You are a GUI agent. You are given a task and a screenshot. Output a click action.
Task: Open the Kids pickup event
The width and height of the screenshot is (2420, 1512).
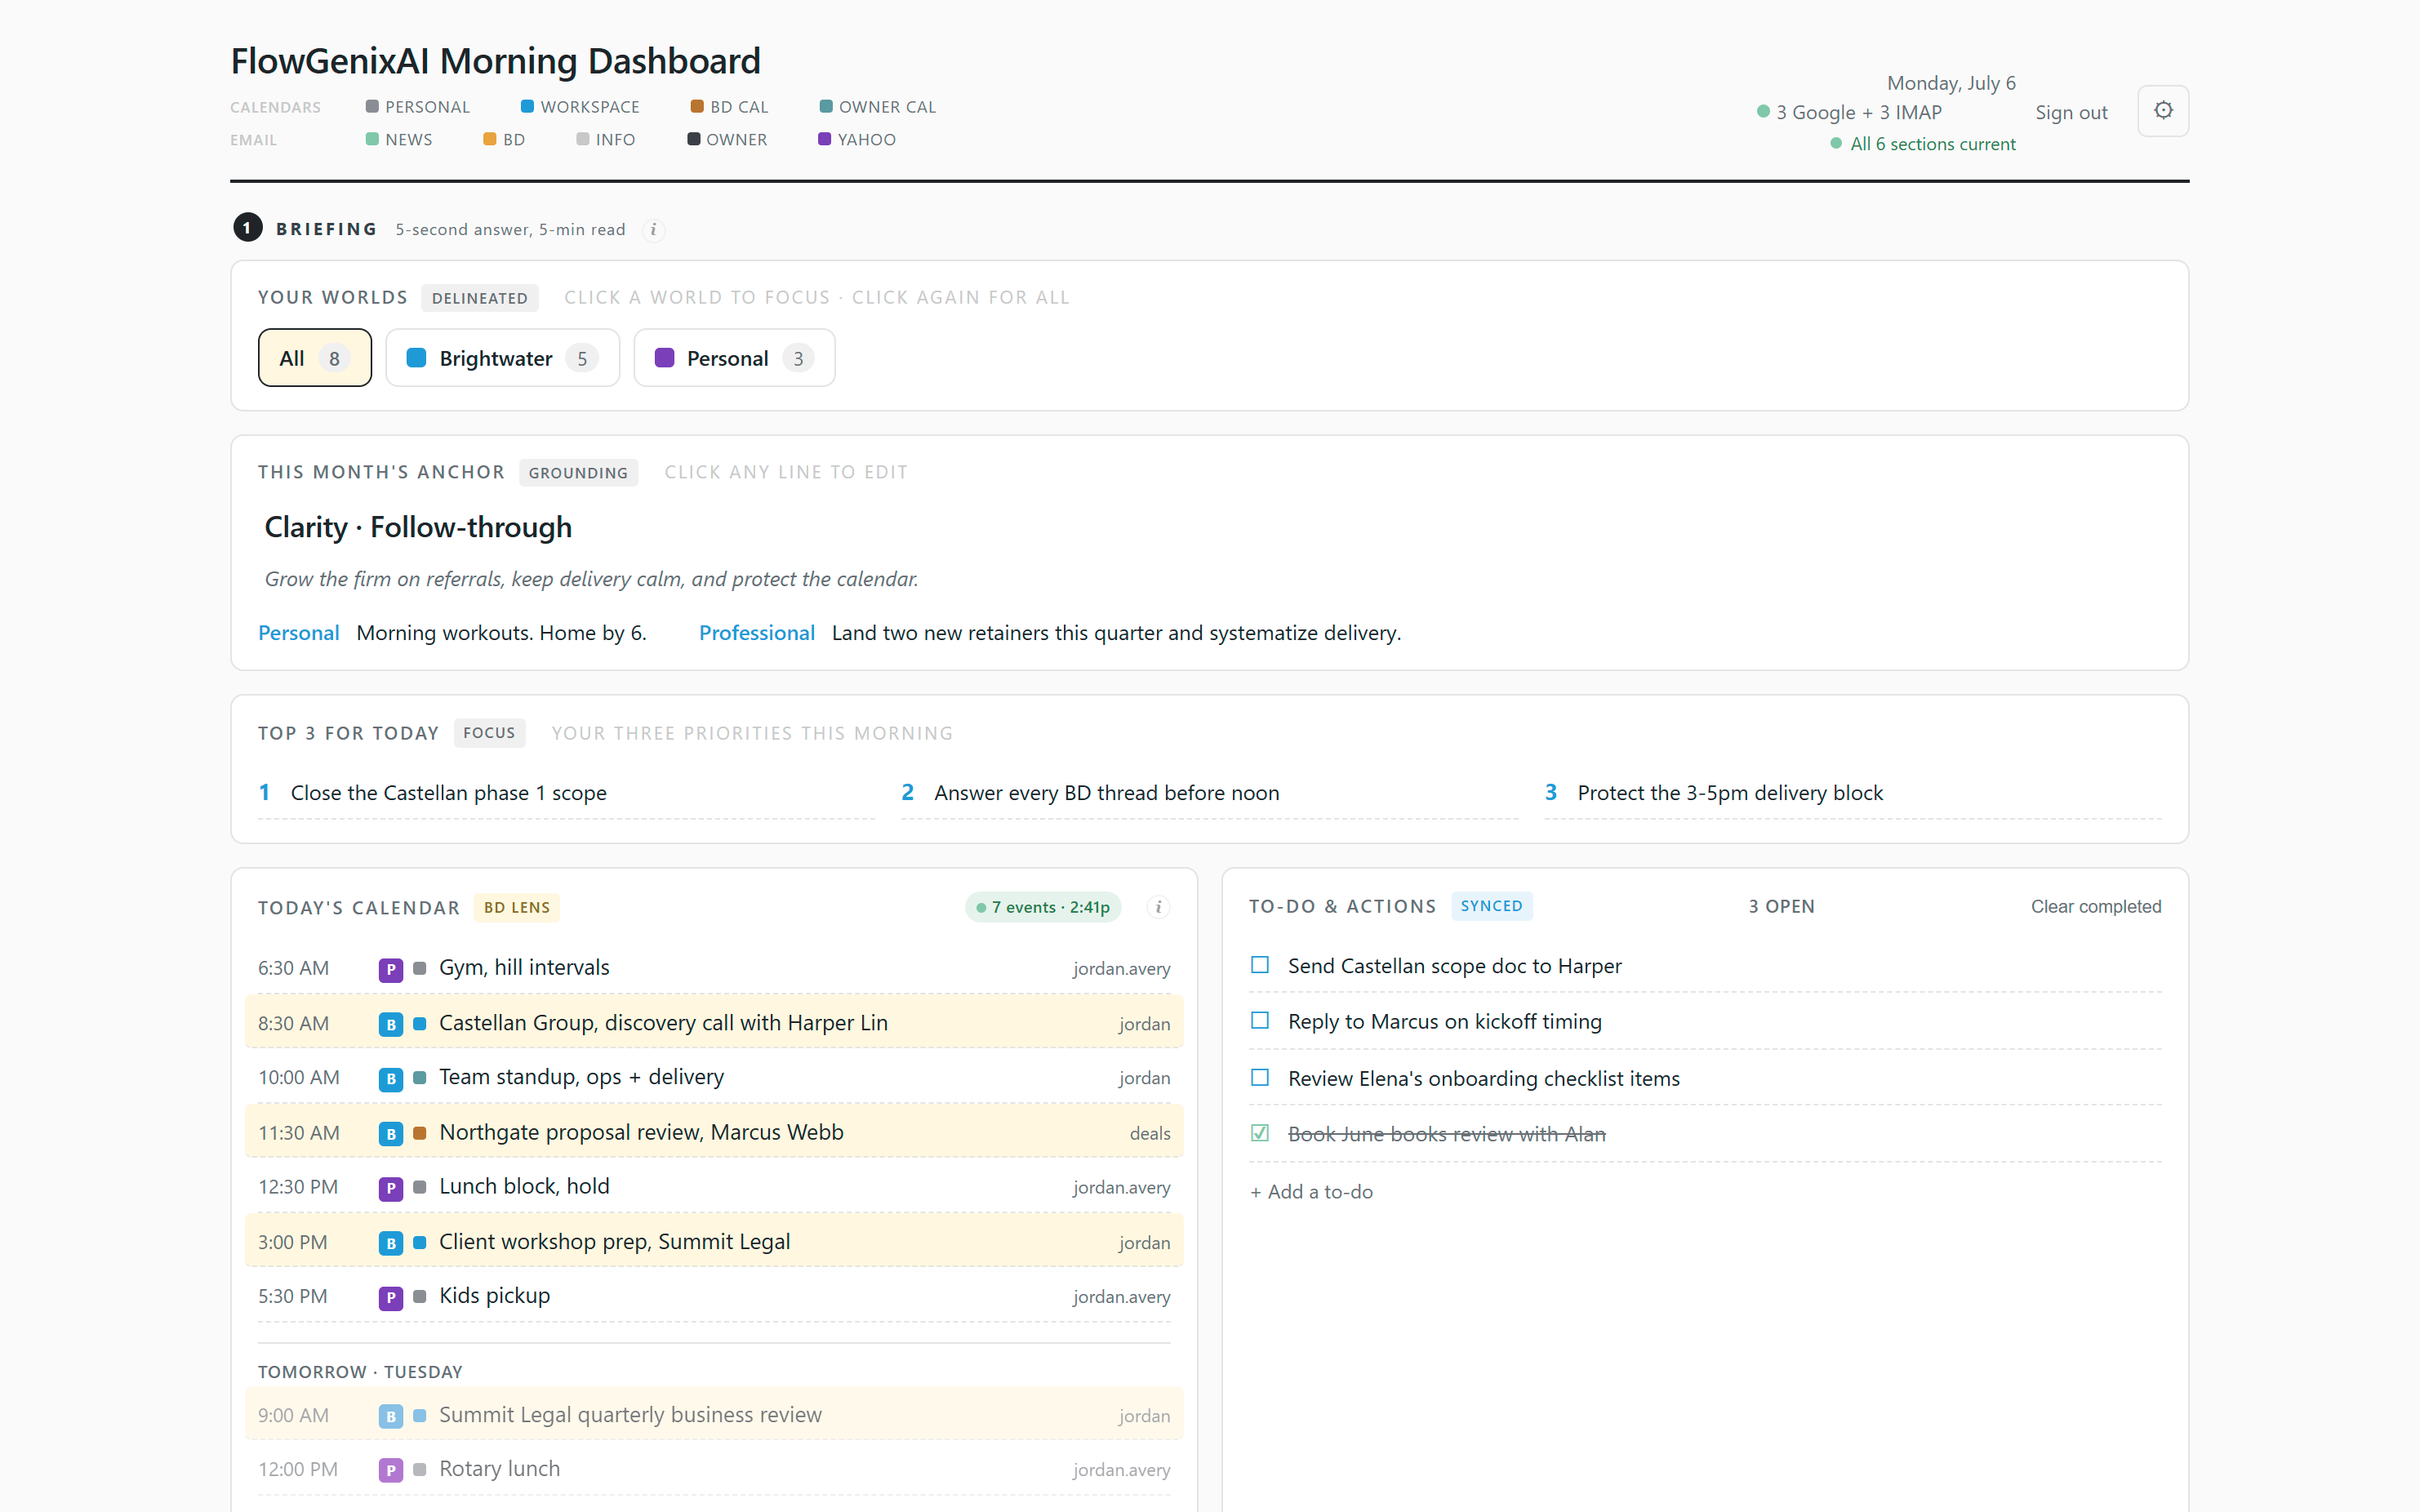tap(714, 1296)
